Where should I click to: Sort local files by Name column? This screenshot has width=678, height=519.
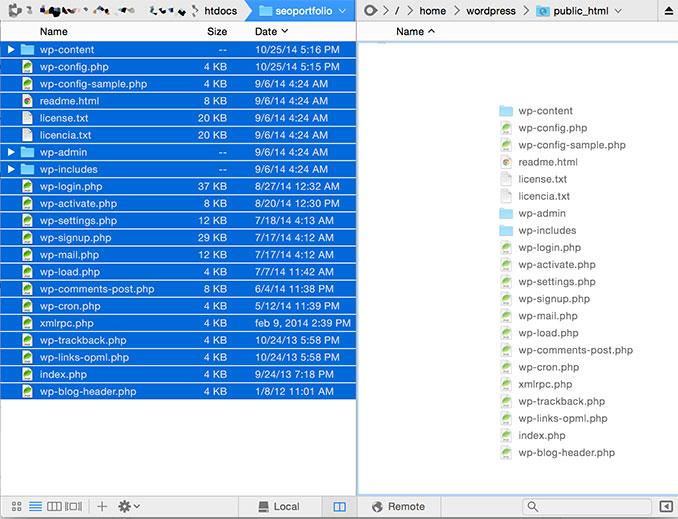(x=54, y=32)
